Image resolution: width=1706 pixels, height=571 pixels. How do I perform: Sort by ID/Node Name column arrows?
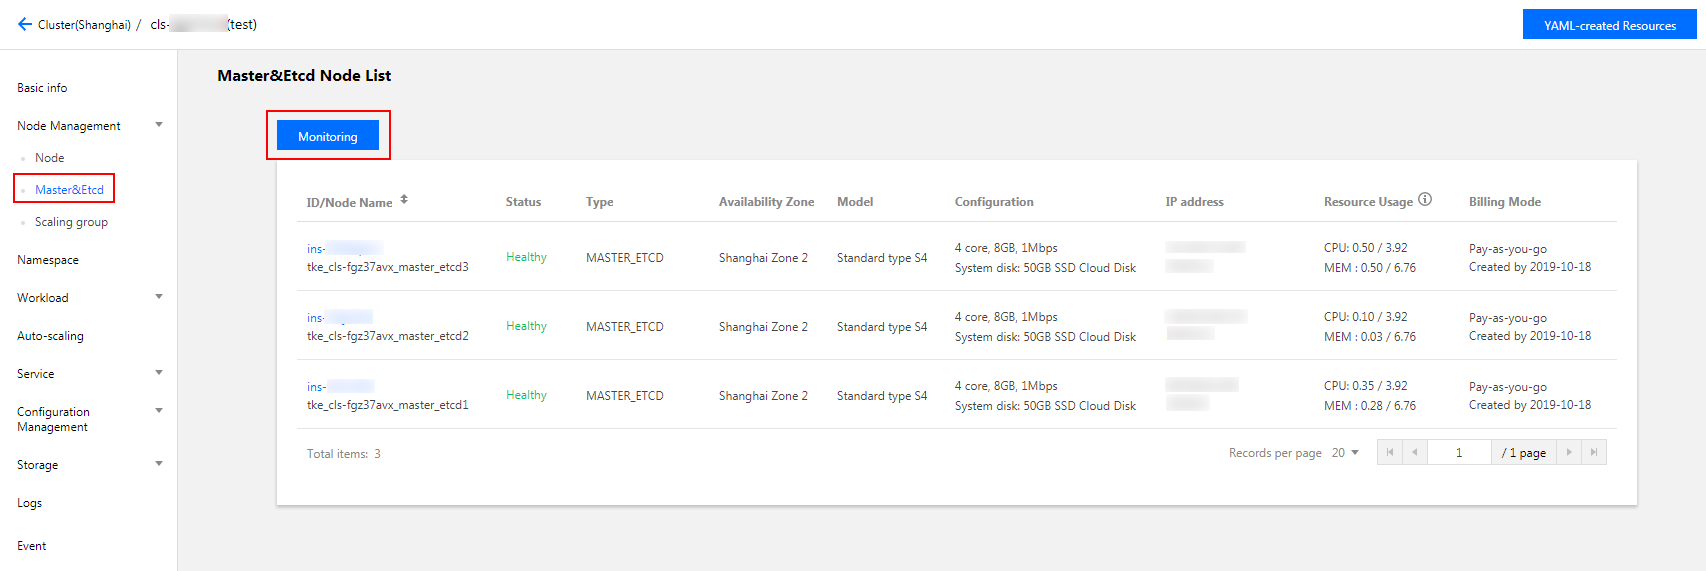pos(404,200)
